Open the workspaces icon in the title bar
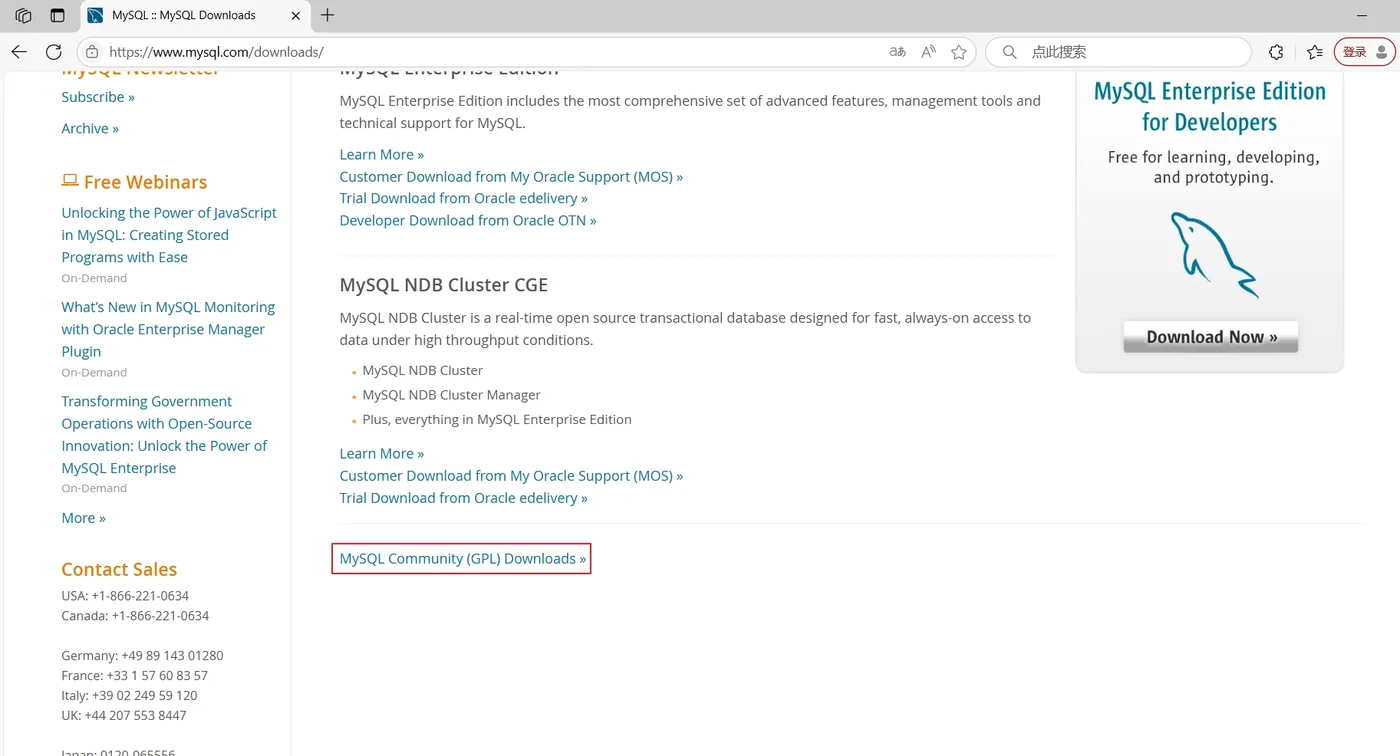 tap(24, 15)
